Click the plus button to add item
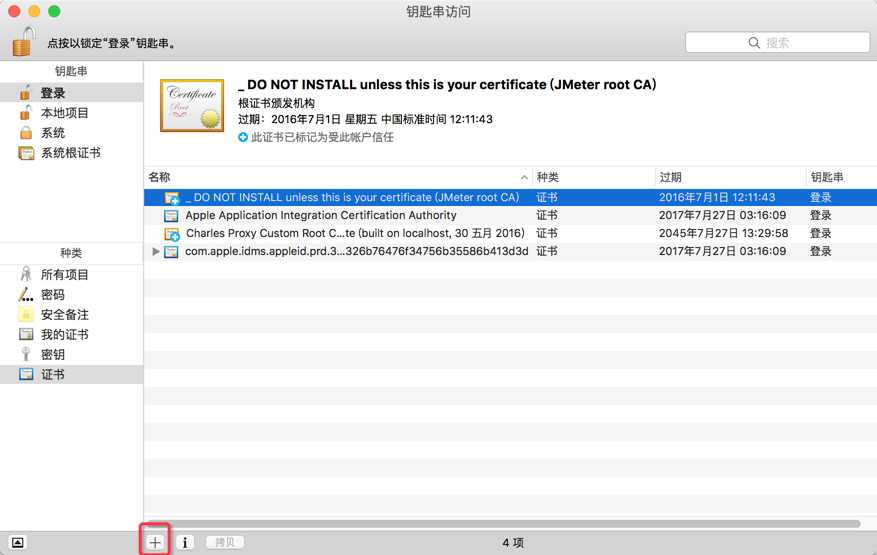 (155, 542)
